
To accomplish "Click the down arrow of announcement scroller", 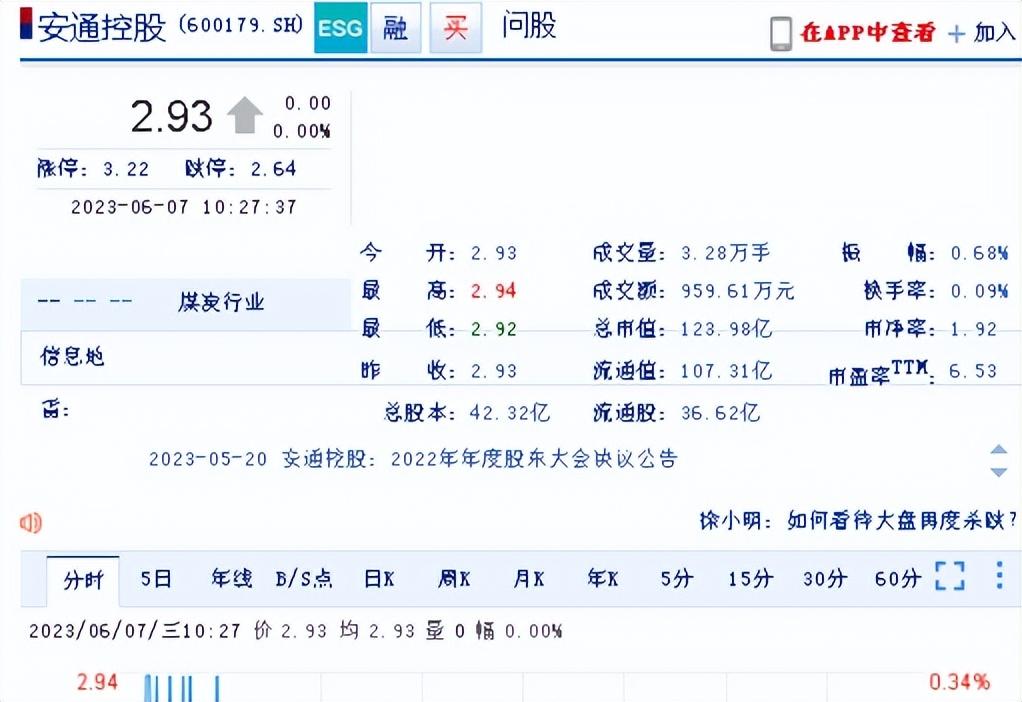I will pos(999,472).
